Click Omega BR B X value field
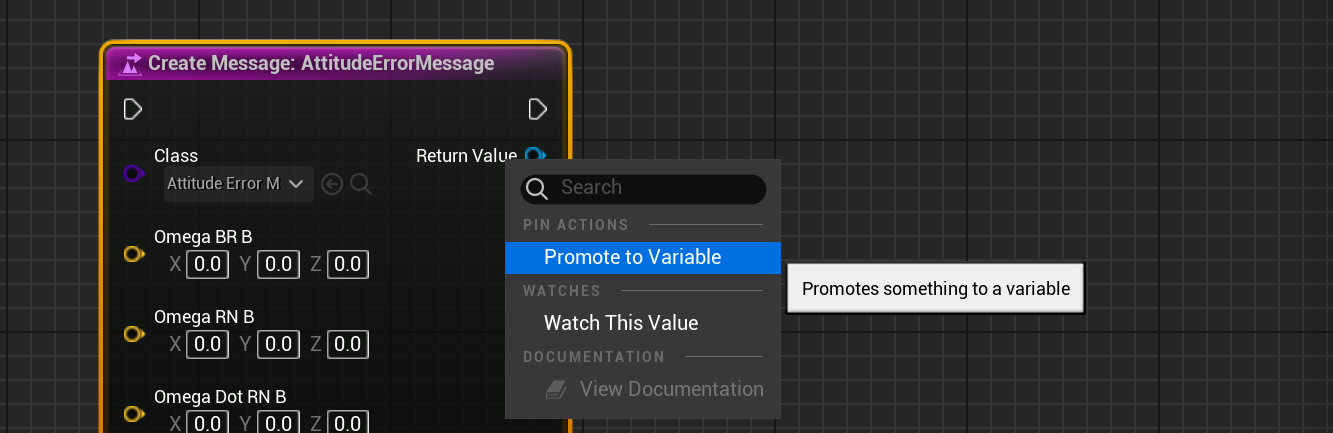 pos(207,265)
